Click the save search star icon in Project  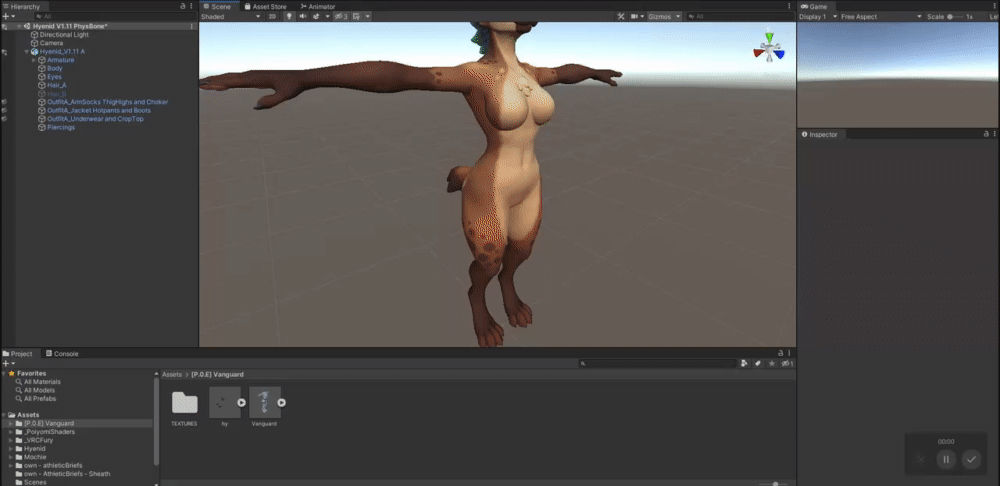coord(772,364)
